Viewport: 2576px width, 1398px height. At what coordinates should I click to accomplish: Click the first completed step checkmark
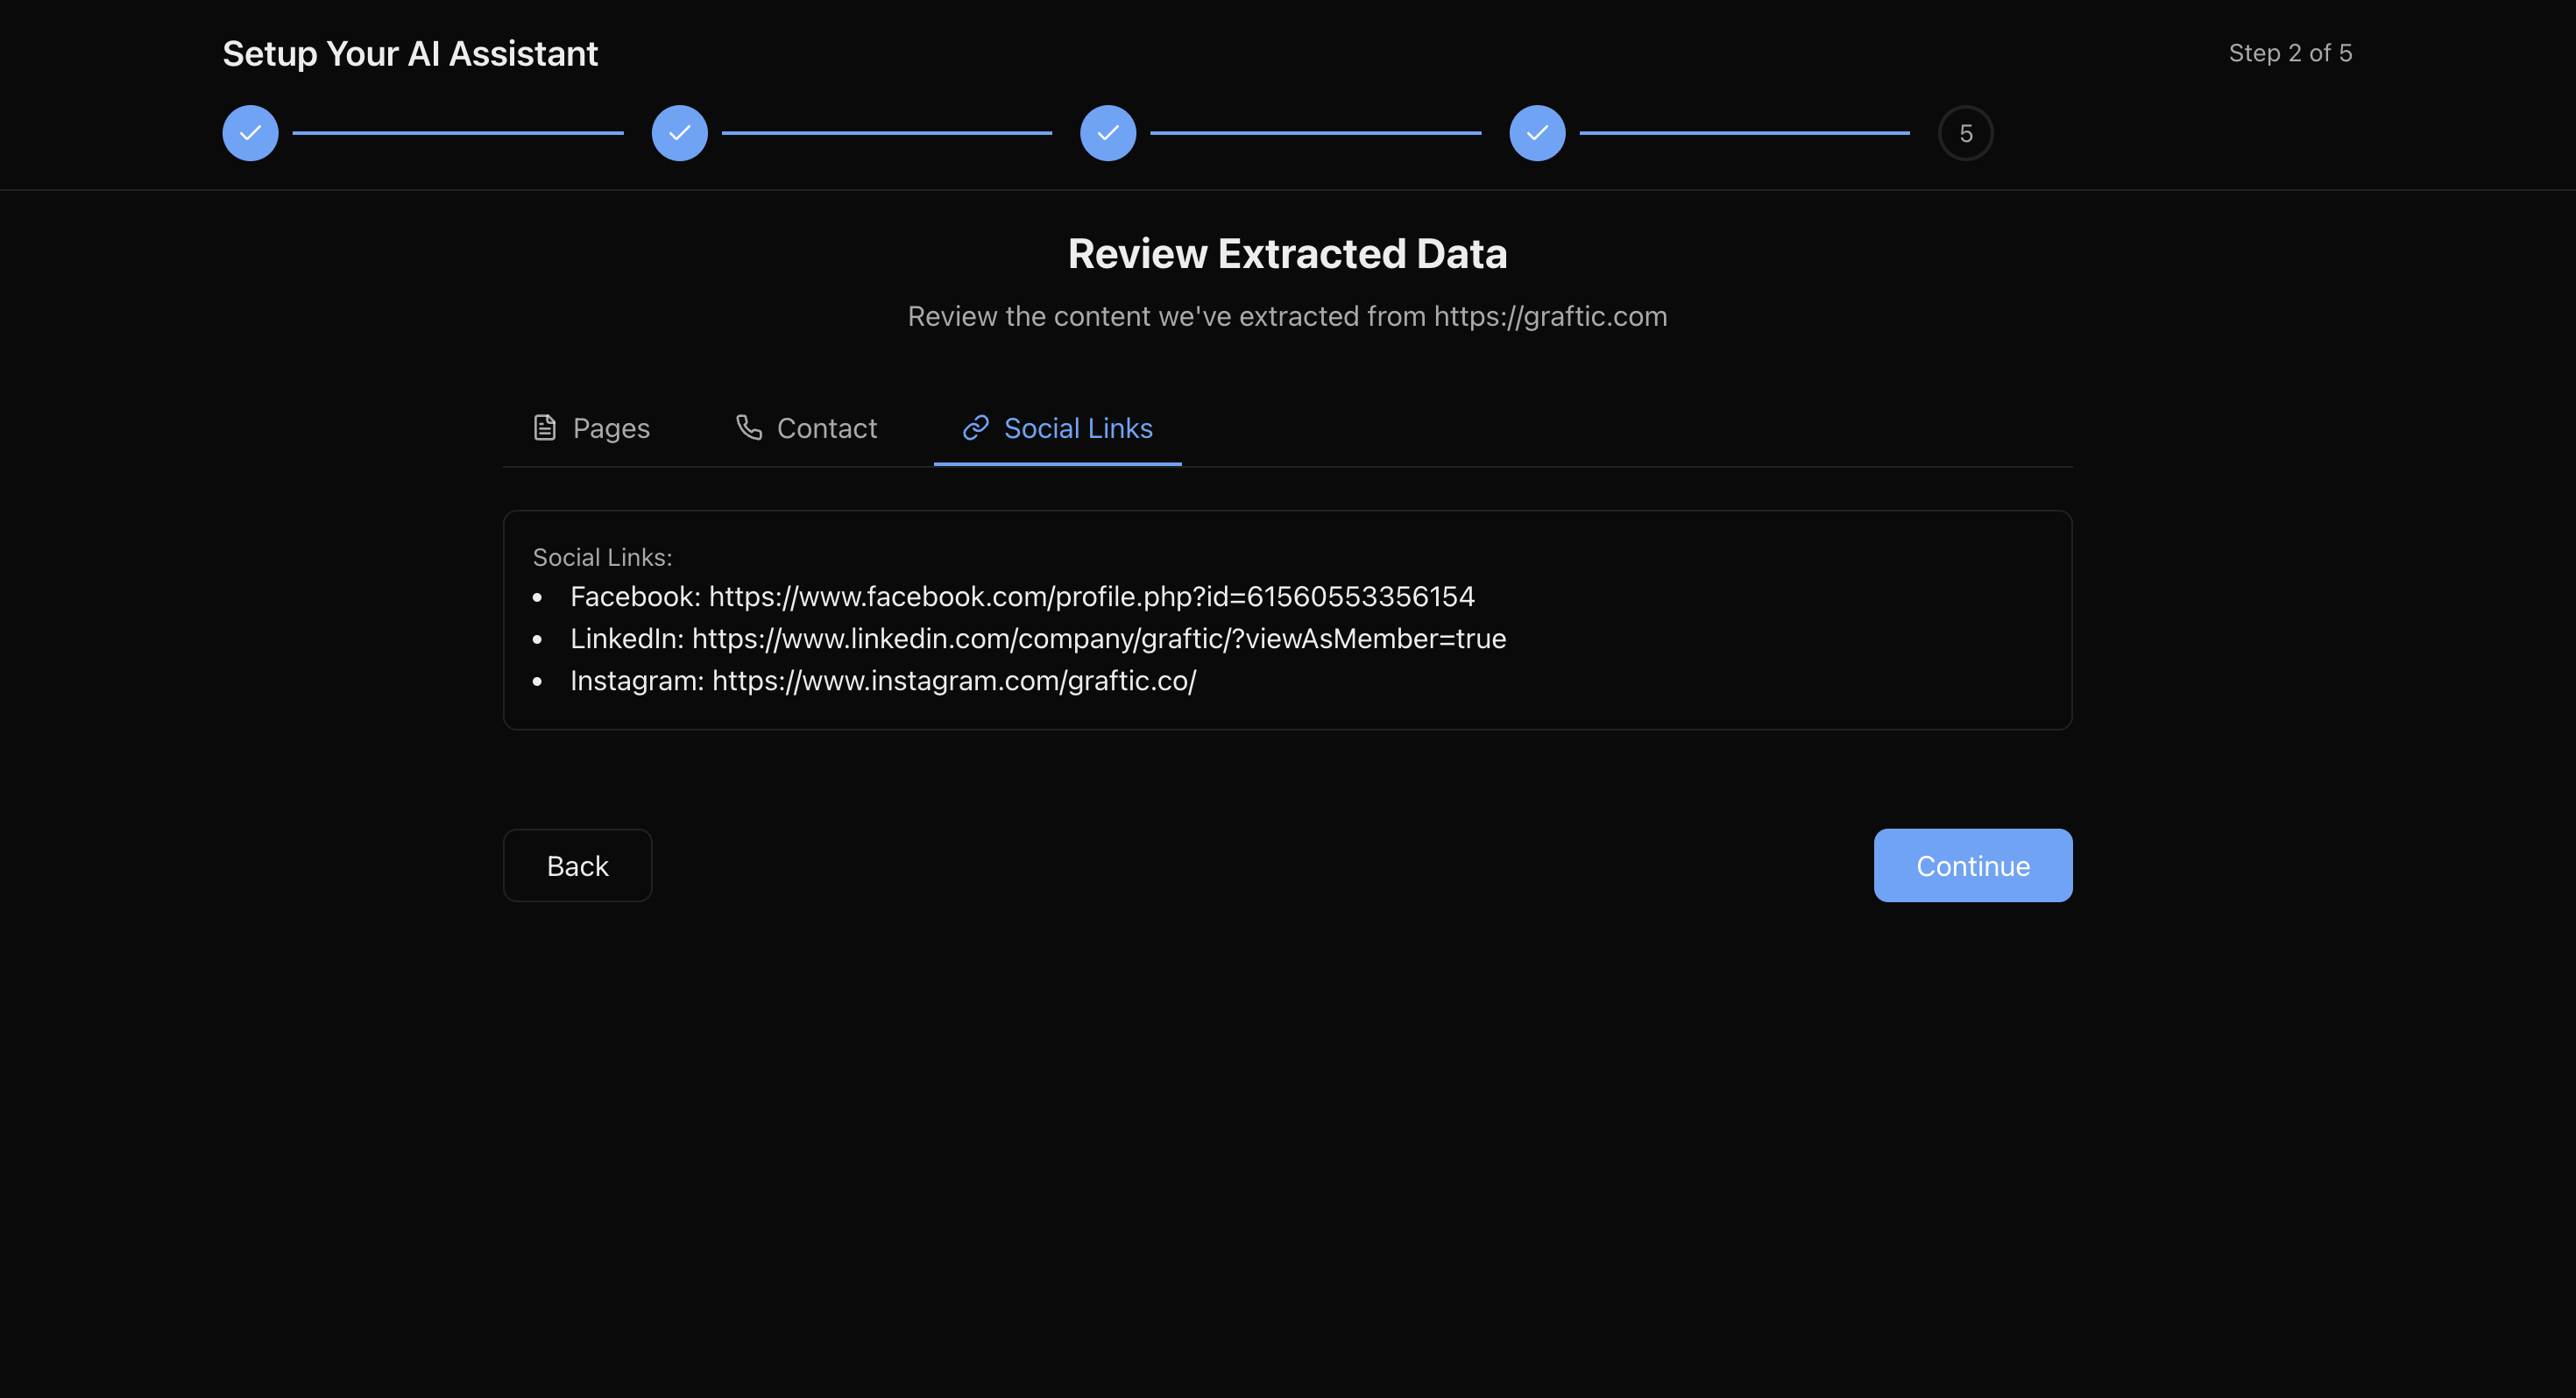(250, 133)
